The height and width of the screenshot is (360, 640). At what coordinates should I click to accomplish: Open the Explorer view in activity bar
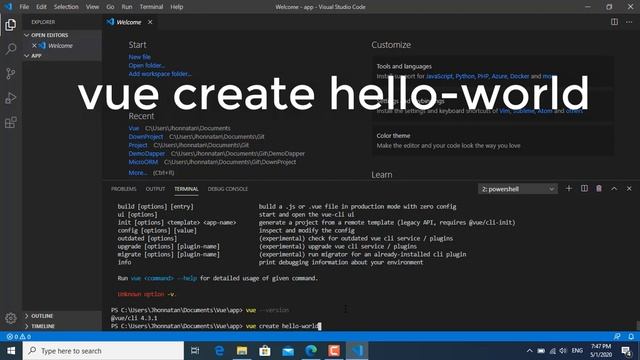(11, 25)
